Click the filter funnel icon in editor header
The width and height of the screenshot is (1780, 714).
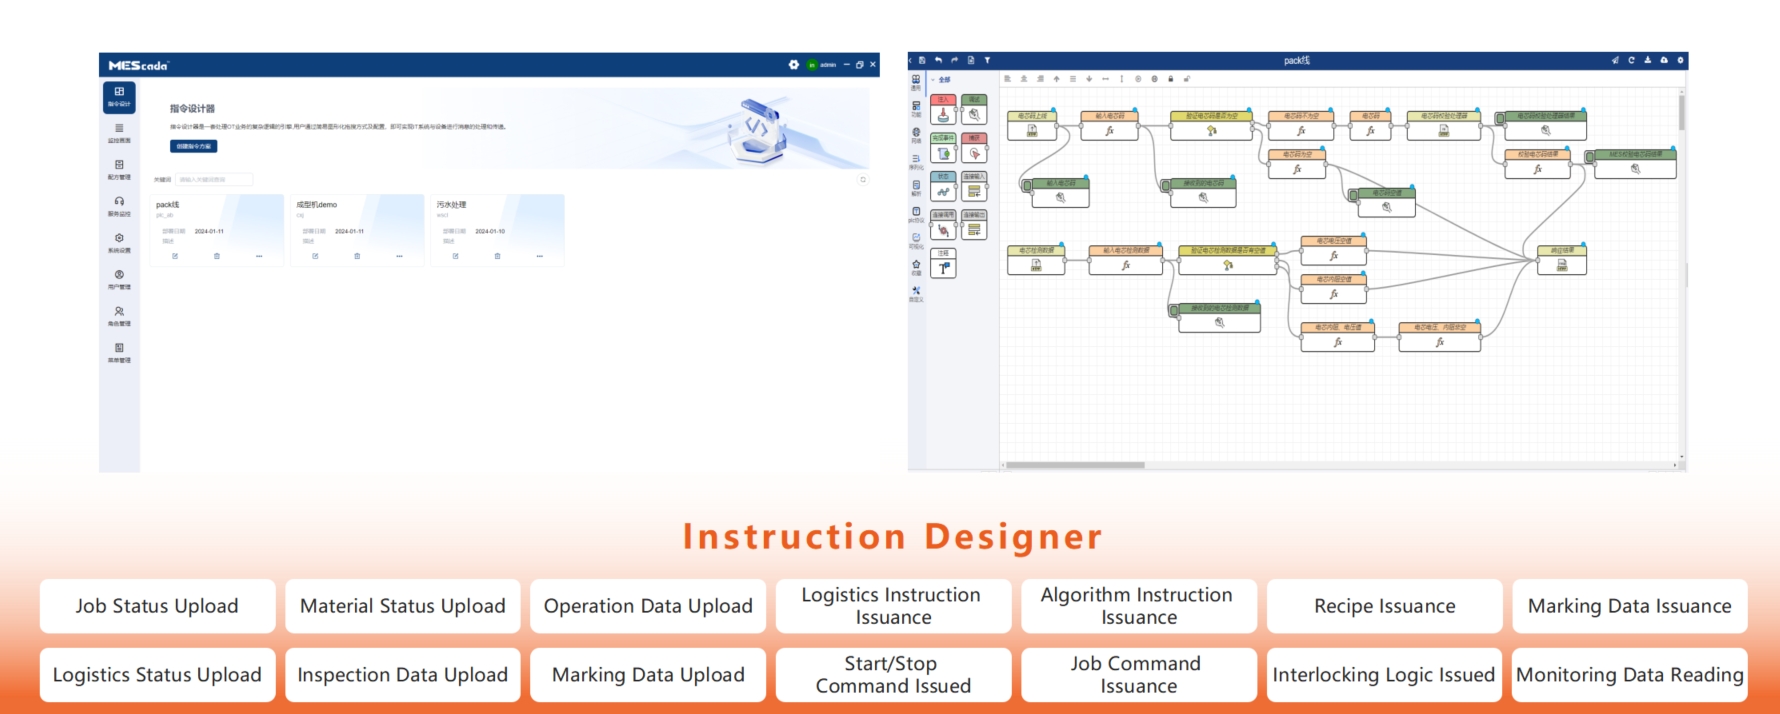tap(987, 60)
